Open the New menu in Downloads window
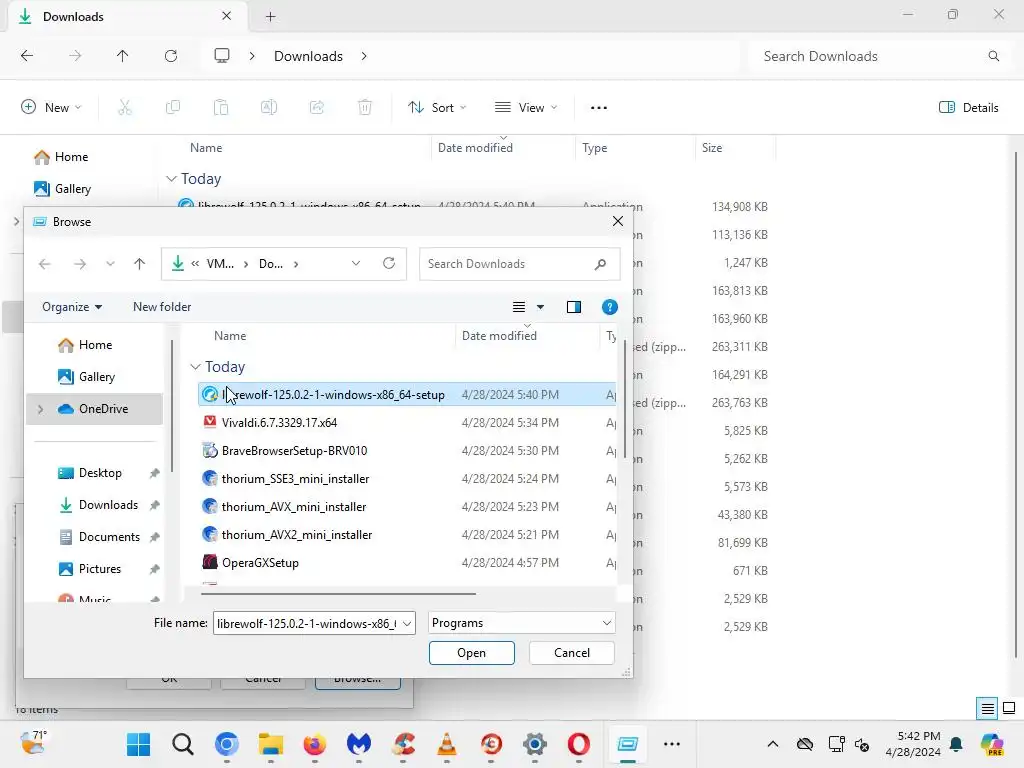This screenshot has width=1024, height=768. tap(51, 108)
